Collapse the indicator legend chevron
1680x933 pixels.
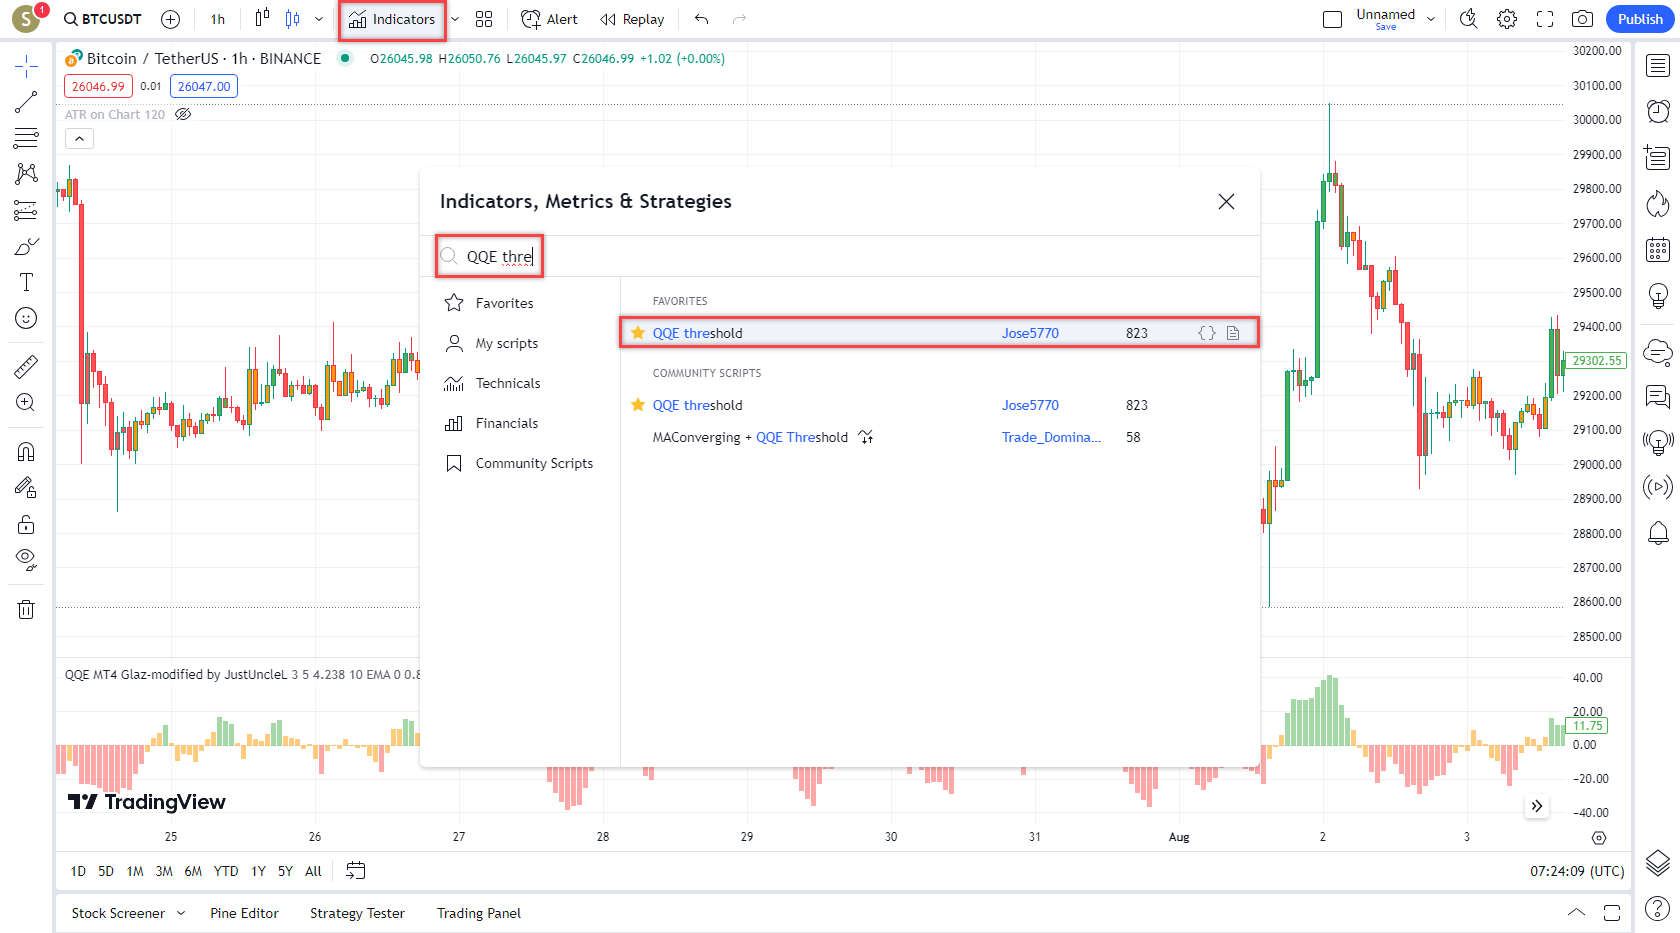pos(79,139)
